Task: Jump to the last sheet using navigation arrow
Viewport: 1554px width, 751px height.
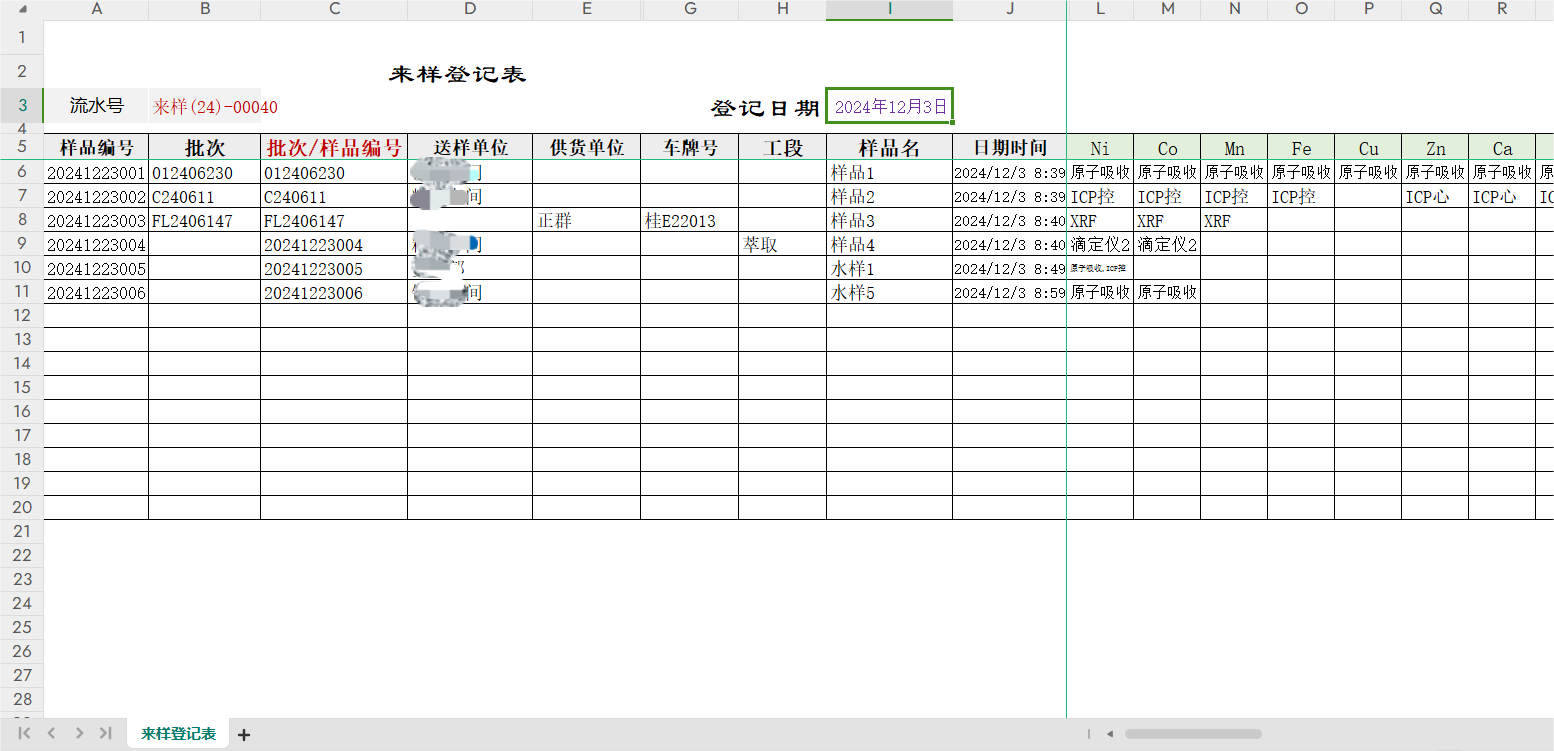Action: pos(105,734)
